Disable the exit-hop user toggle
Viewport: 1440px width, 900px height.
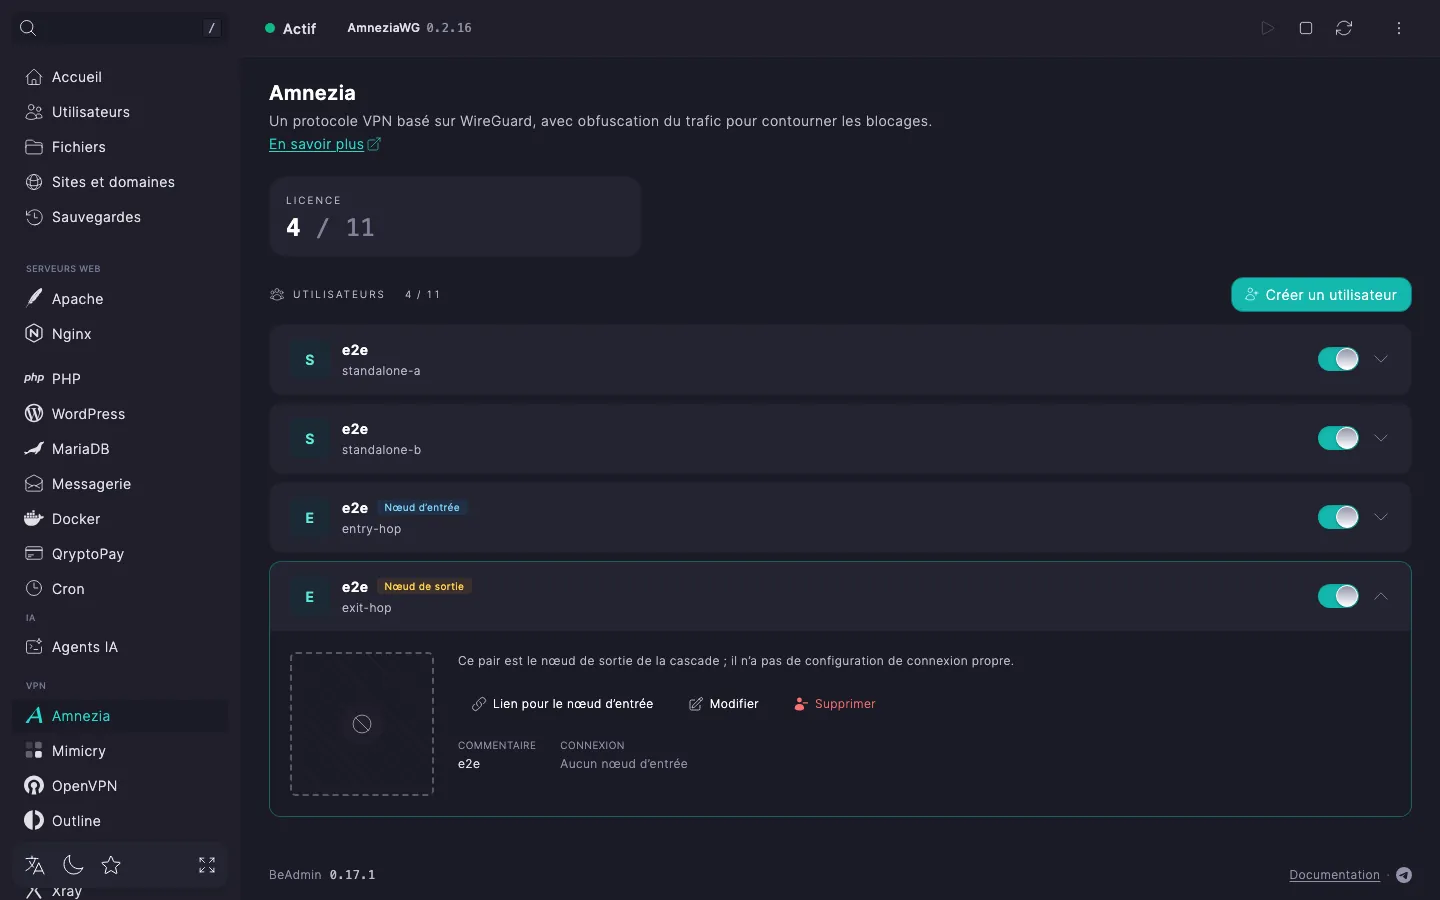(x=1338, y=596)
